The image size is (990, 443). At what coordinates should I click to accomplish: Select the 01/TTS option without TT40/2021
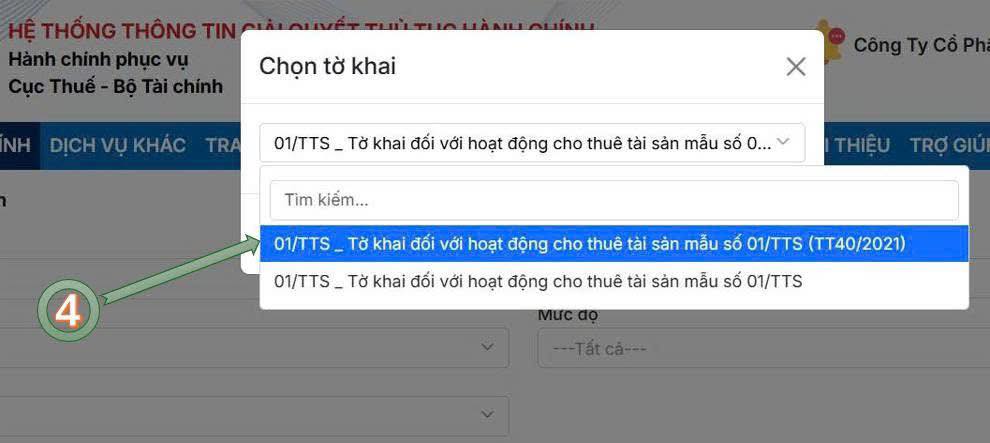[x=614, y=281]
